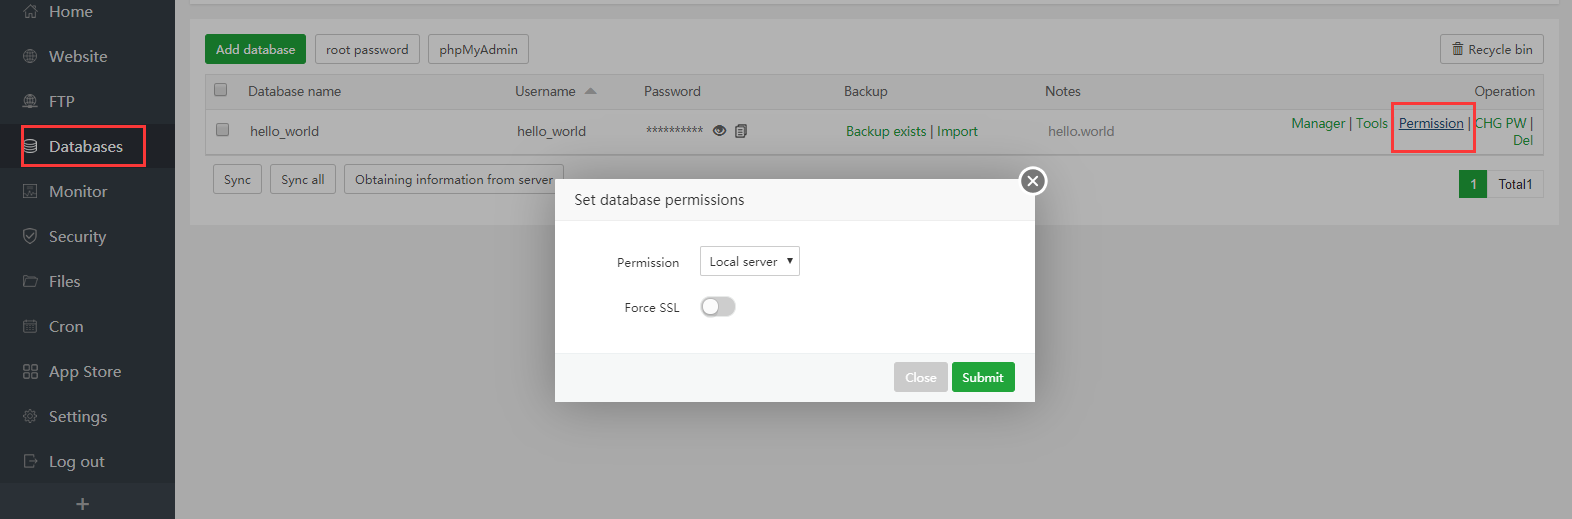Click the plus icon at sidebar bottom

[83, 504]
